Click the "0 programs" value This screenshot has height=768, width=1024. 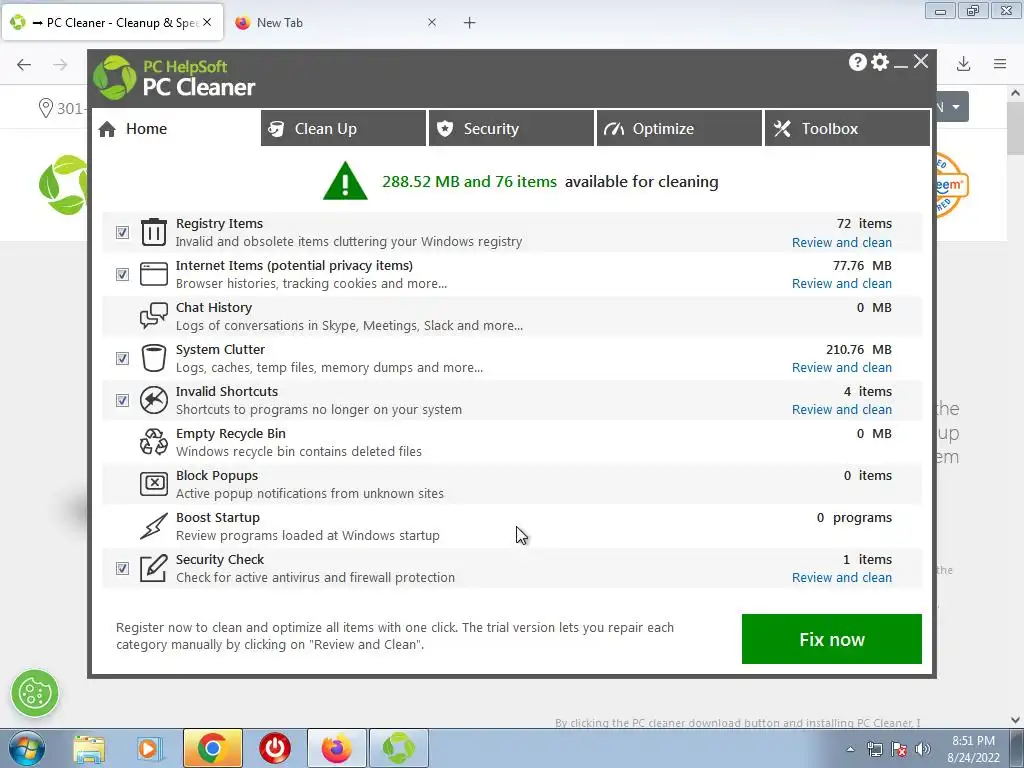(854, 517)
